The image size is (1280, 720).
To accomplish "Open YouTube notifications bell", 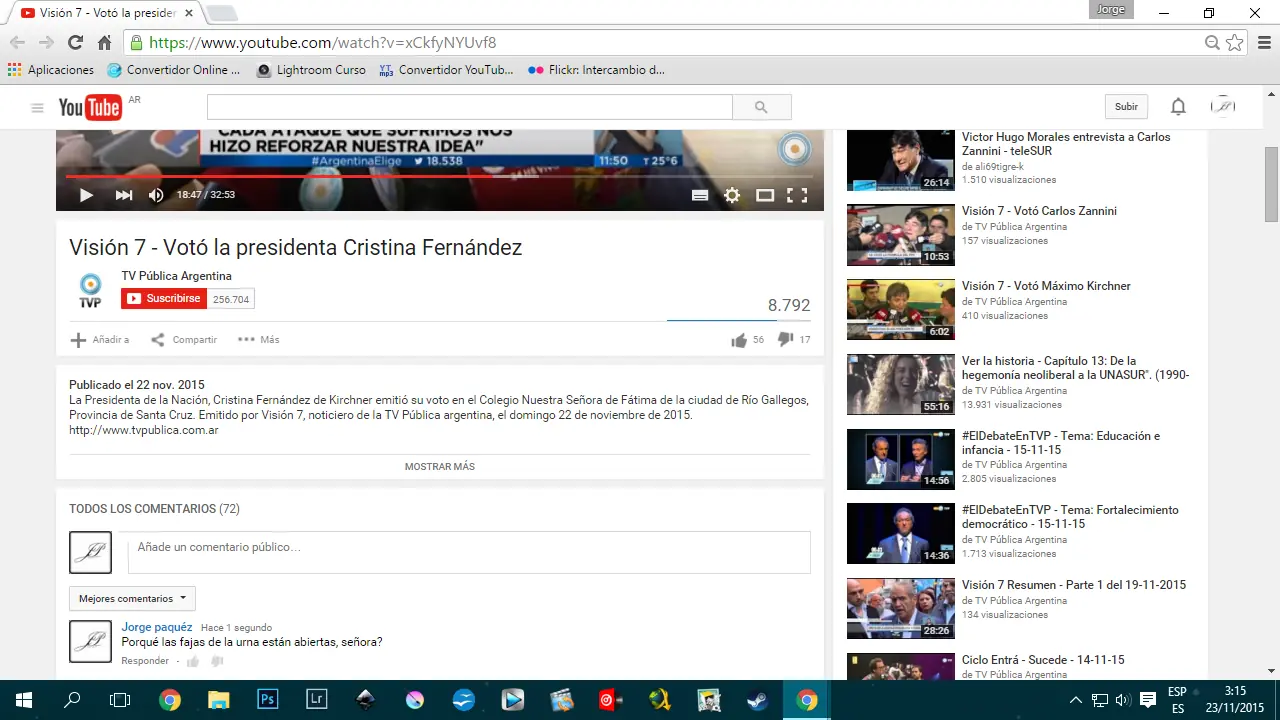I will 1179,107.
